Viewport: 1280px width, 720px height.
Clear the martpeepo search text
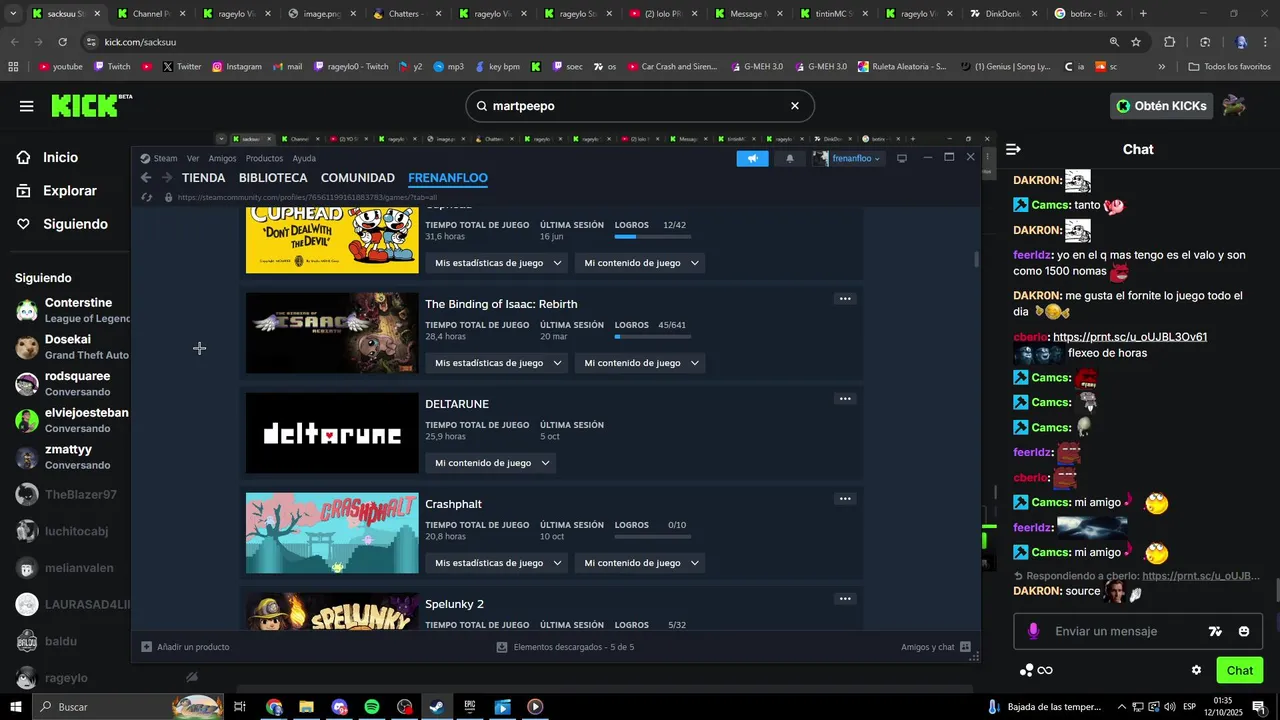coord(795,106)
